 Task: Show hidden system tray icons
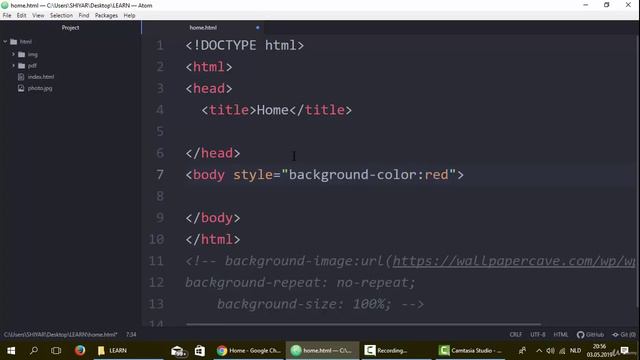(539, 351)
